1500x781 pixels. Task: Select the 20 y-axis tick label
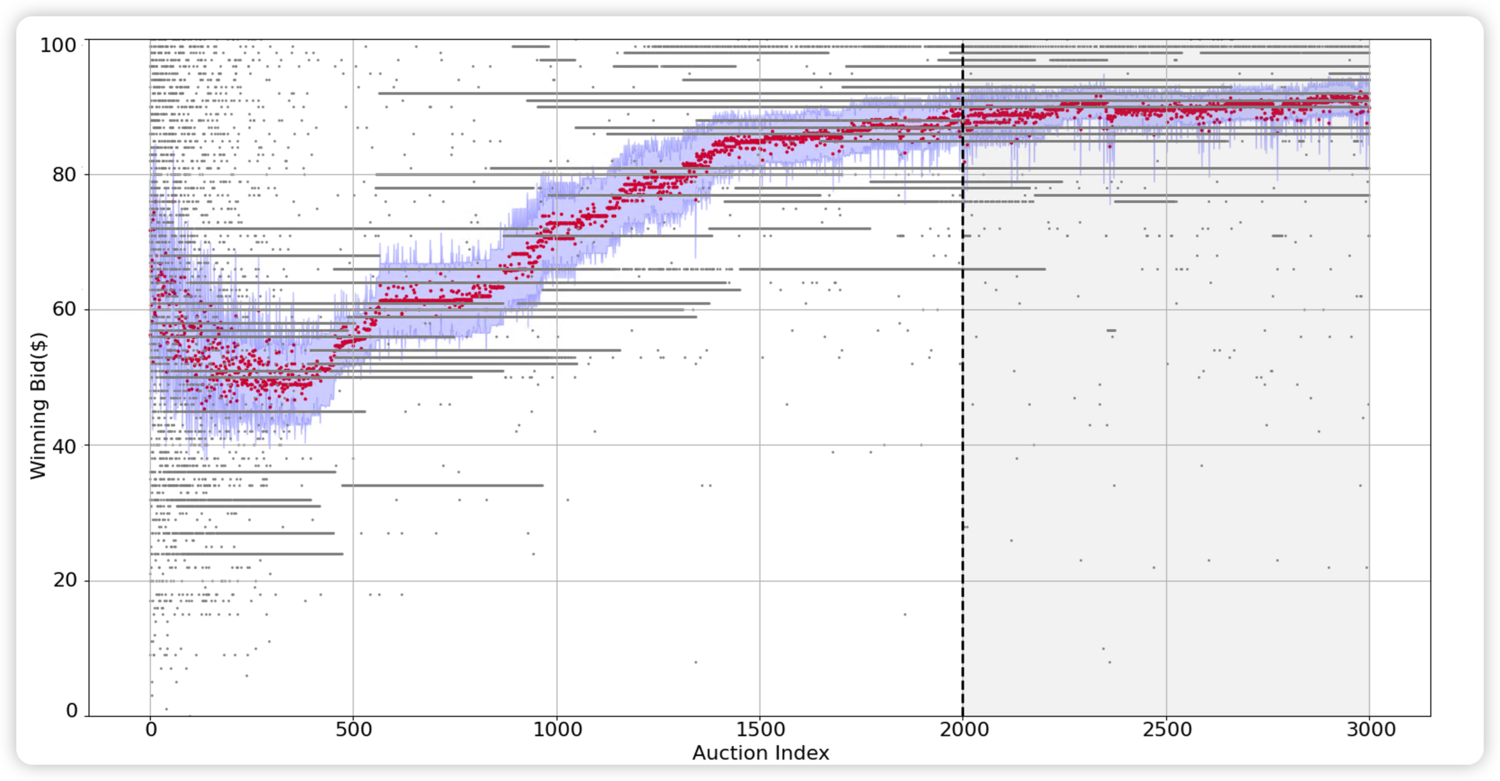[x=66, y=581]
